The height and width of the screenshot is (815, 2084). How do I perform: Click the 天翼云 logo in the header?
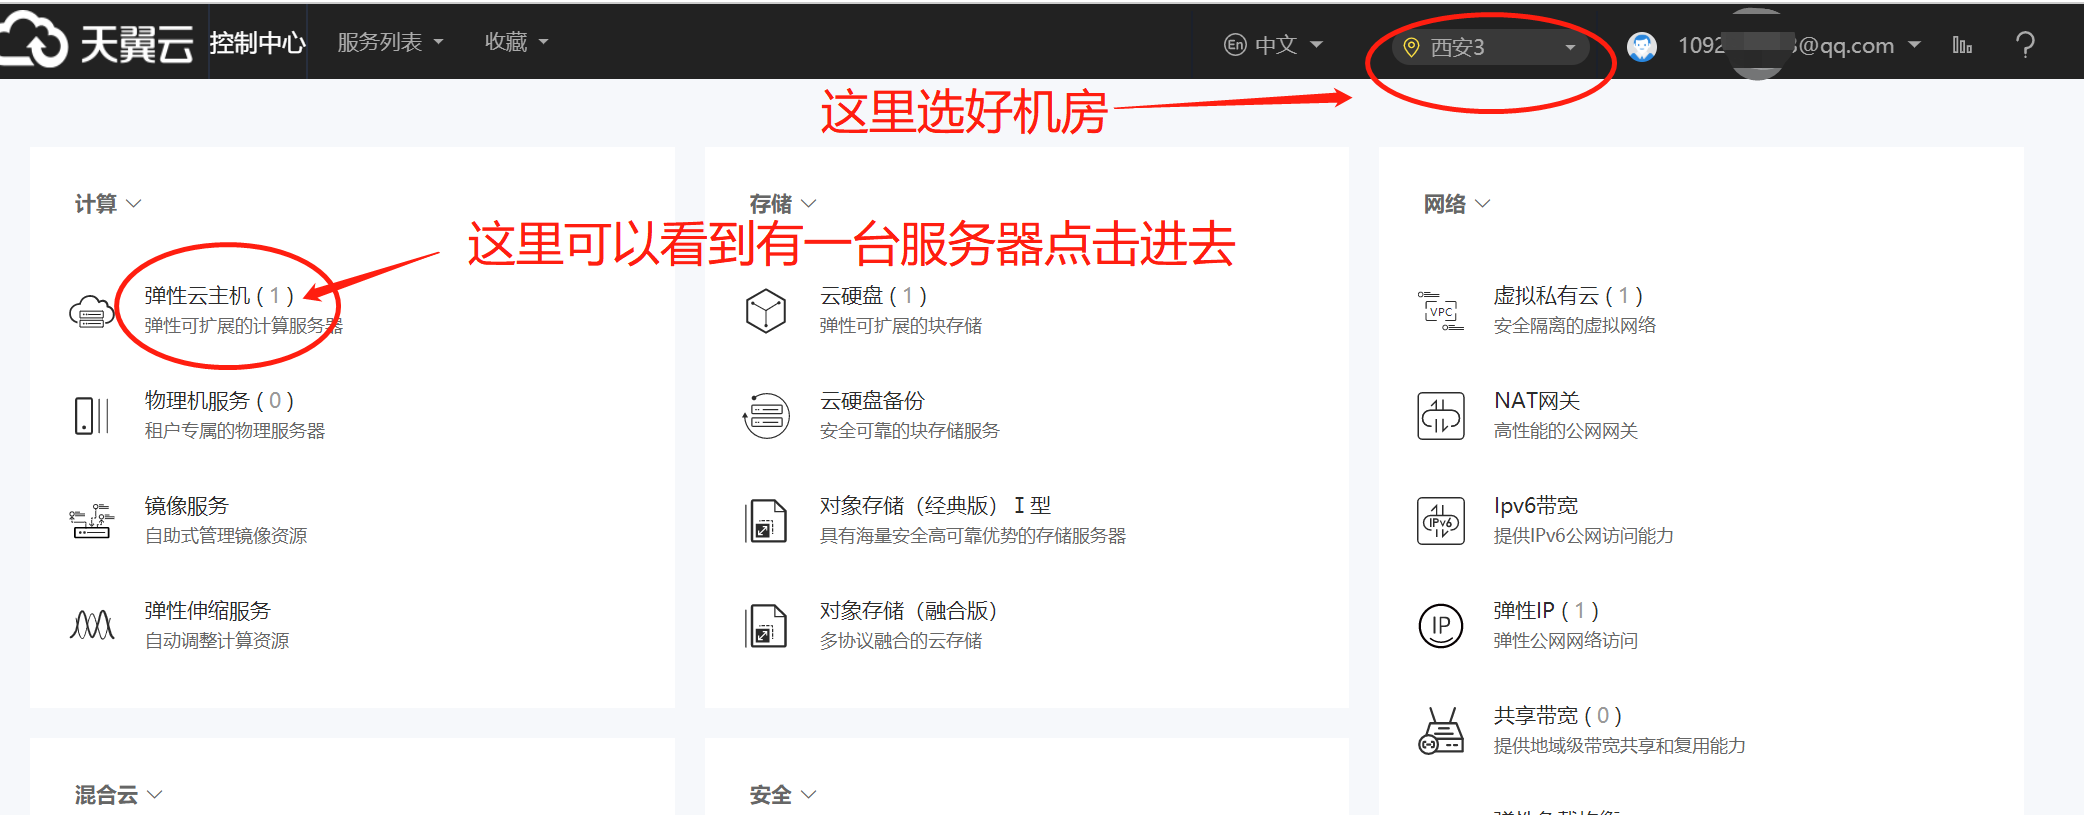[x=98, y=42]
